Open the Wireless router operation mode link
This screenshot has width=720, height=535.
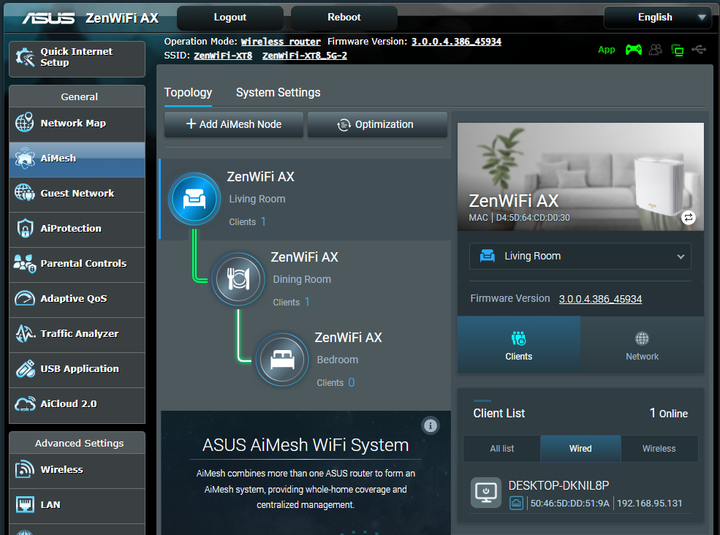281,42
